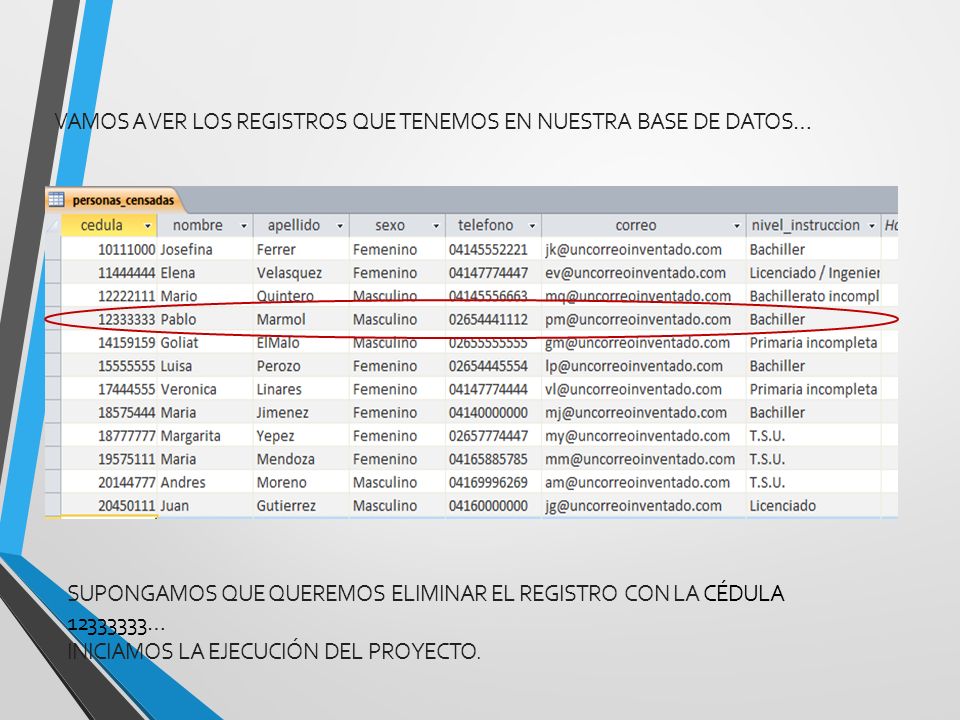This screenshot has height=720, width=960.
Task: Click cell with cedula 18575444
Action: [109, 412]
